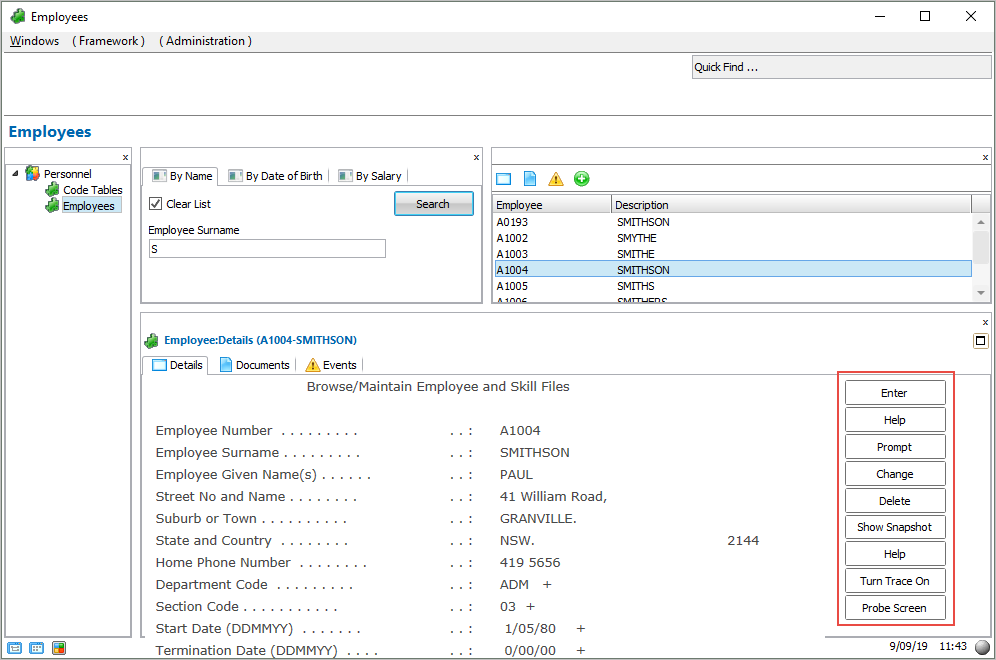Click the plus prompt beside Section Code 03
Screen dimensions: 996x660
[531, 606]
